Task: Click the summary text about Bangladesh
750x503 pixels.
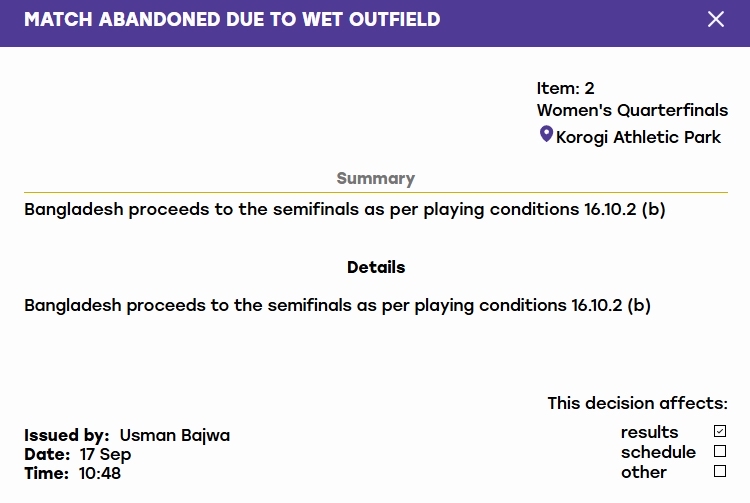Action: (345, 209)
